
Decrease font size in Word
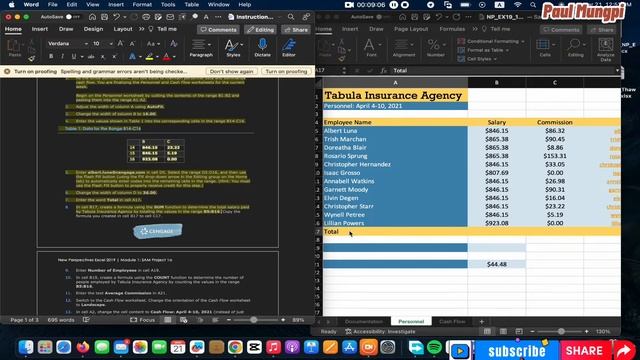(132, 43)
